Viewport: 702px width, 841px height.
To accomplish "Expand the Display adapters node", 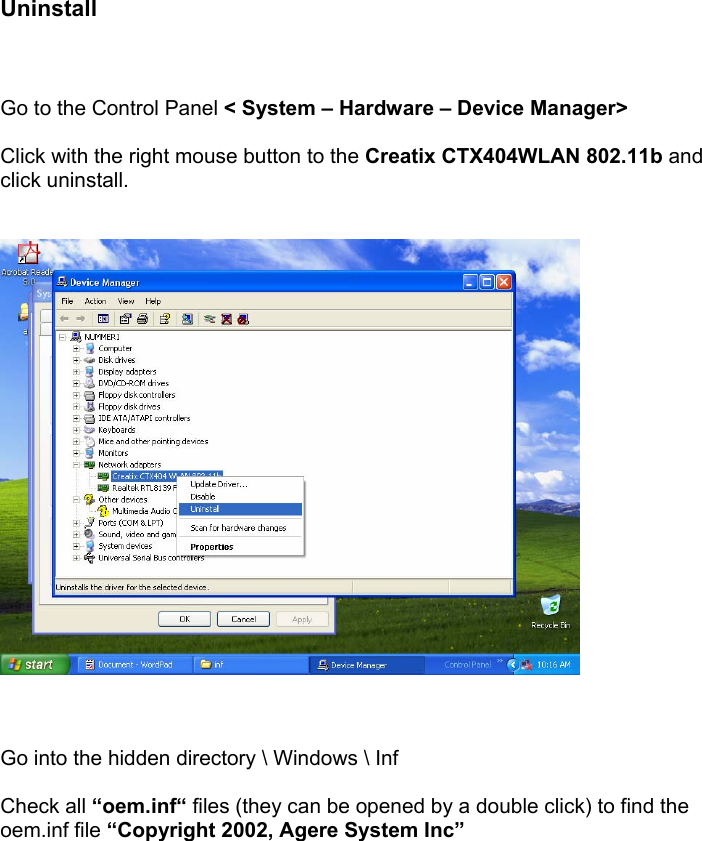I will coord(76,372).
